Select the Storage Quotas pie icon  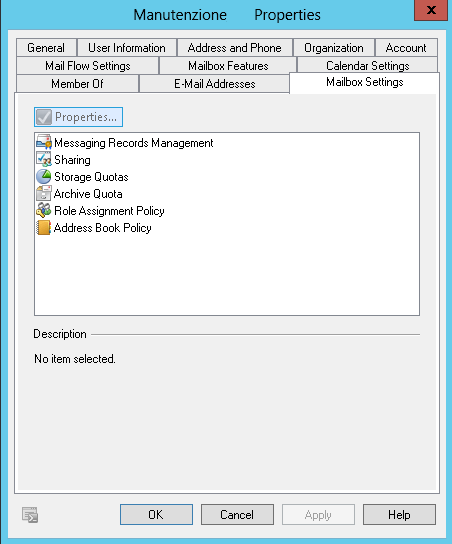click(x=44, y=177)
